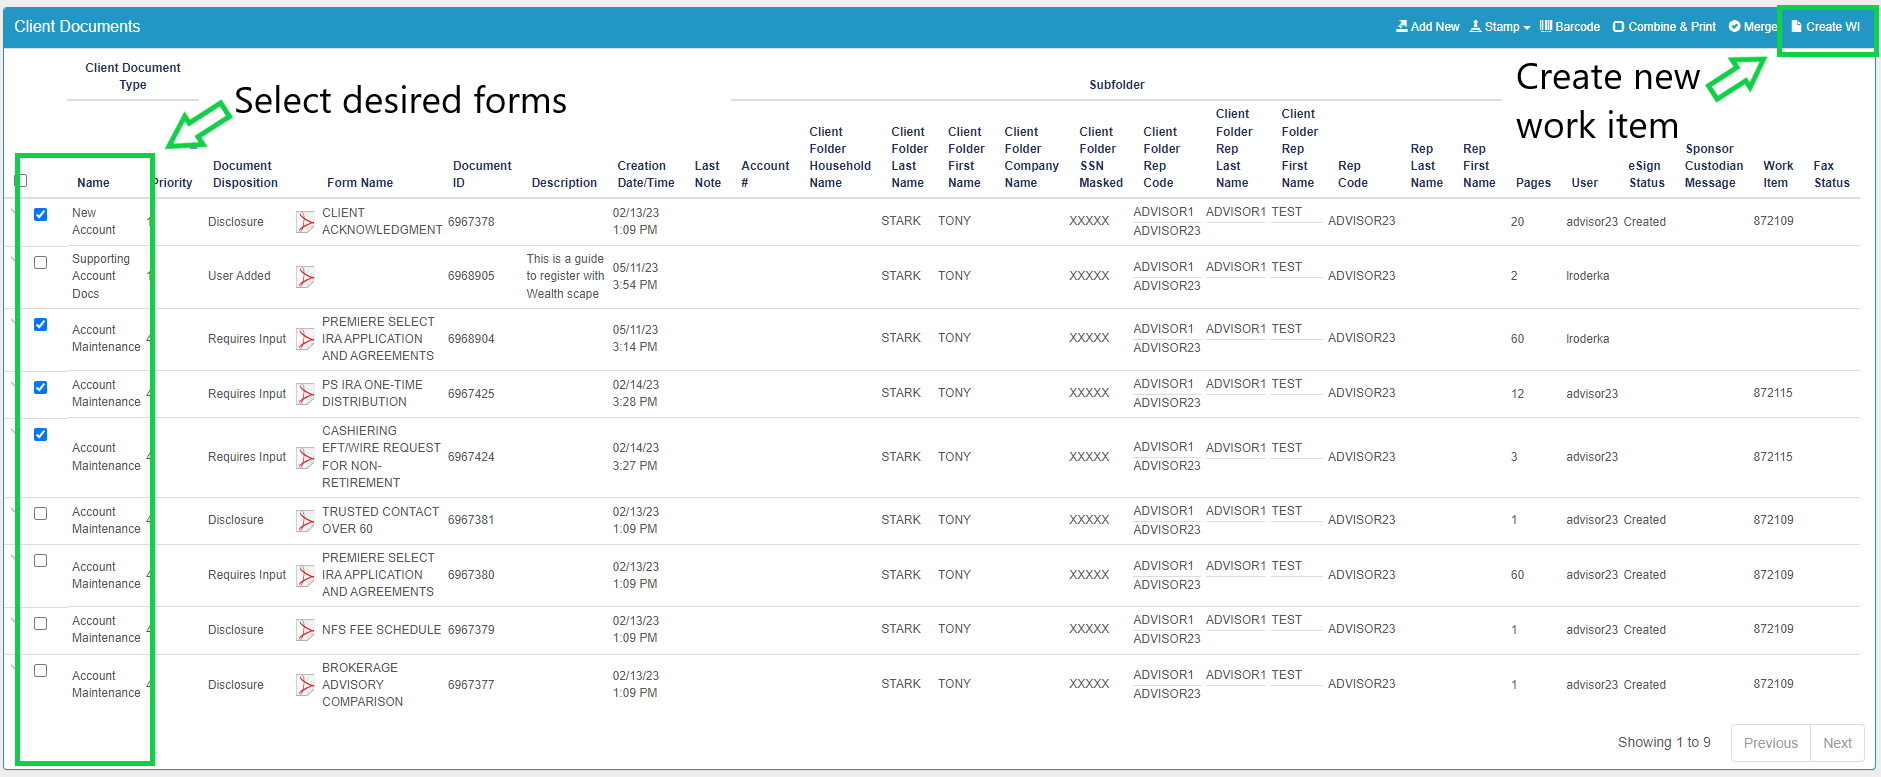Expand the New Account row chevron

15,212
